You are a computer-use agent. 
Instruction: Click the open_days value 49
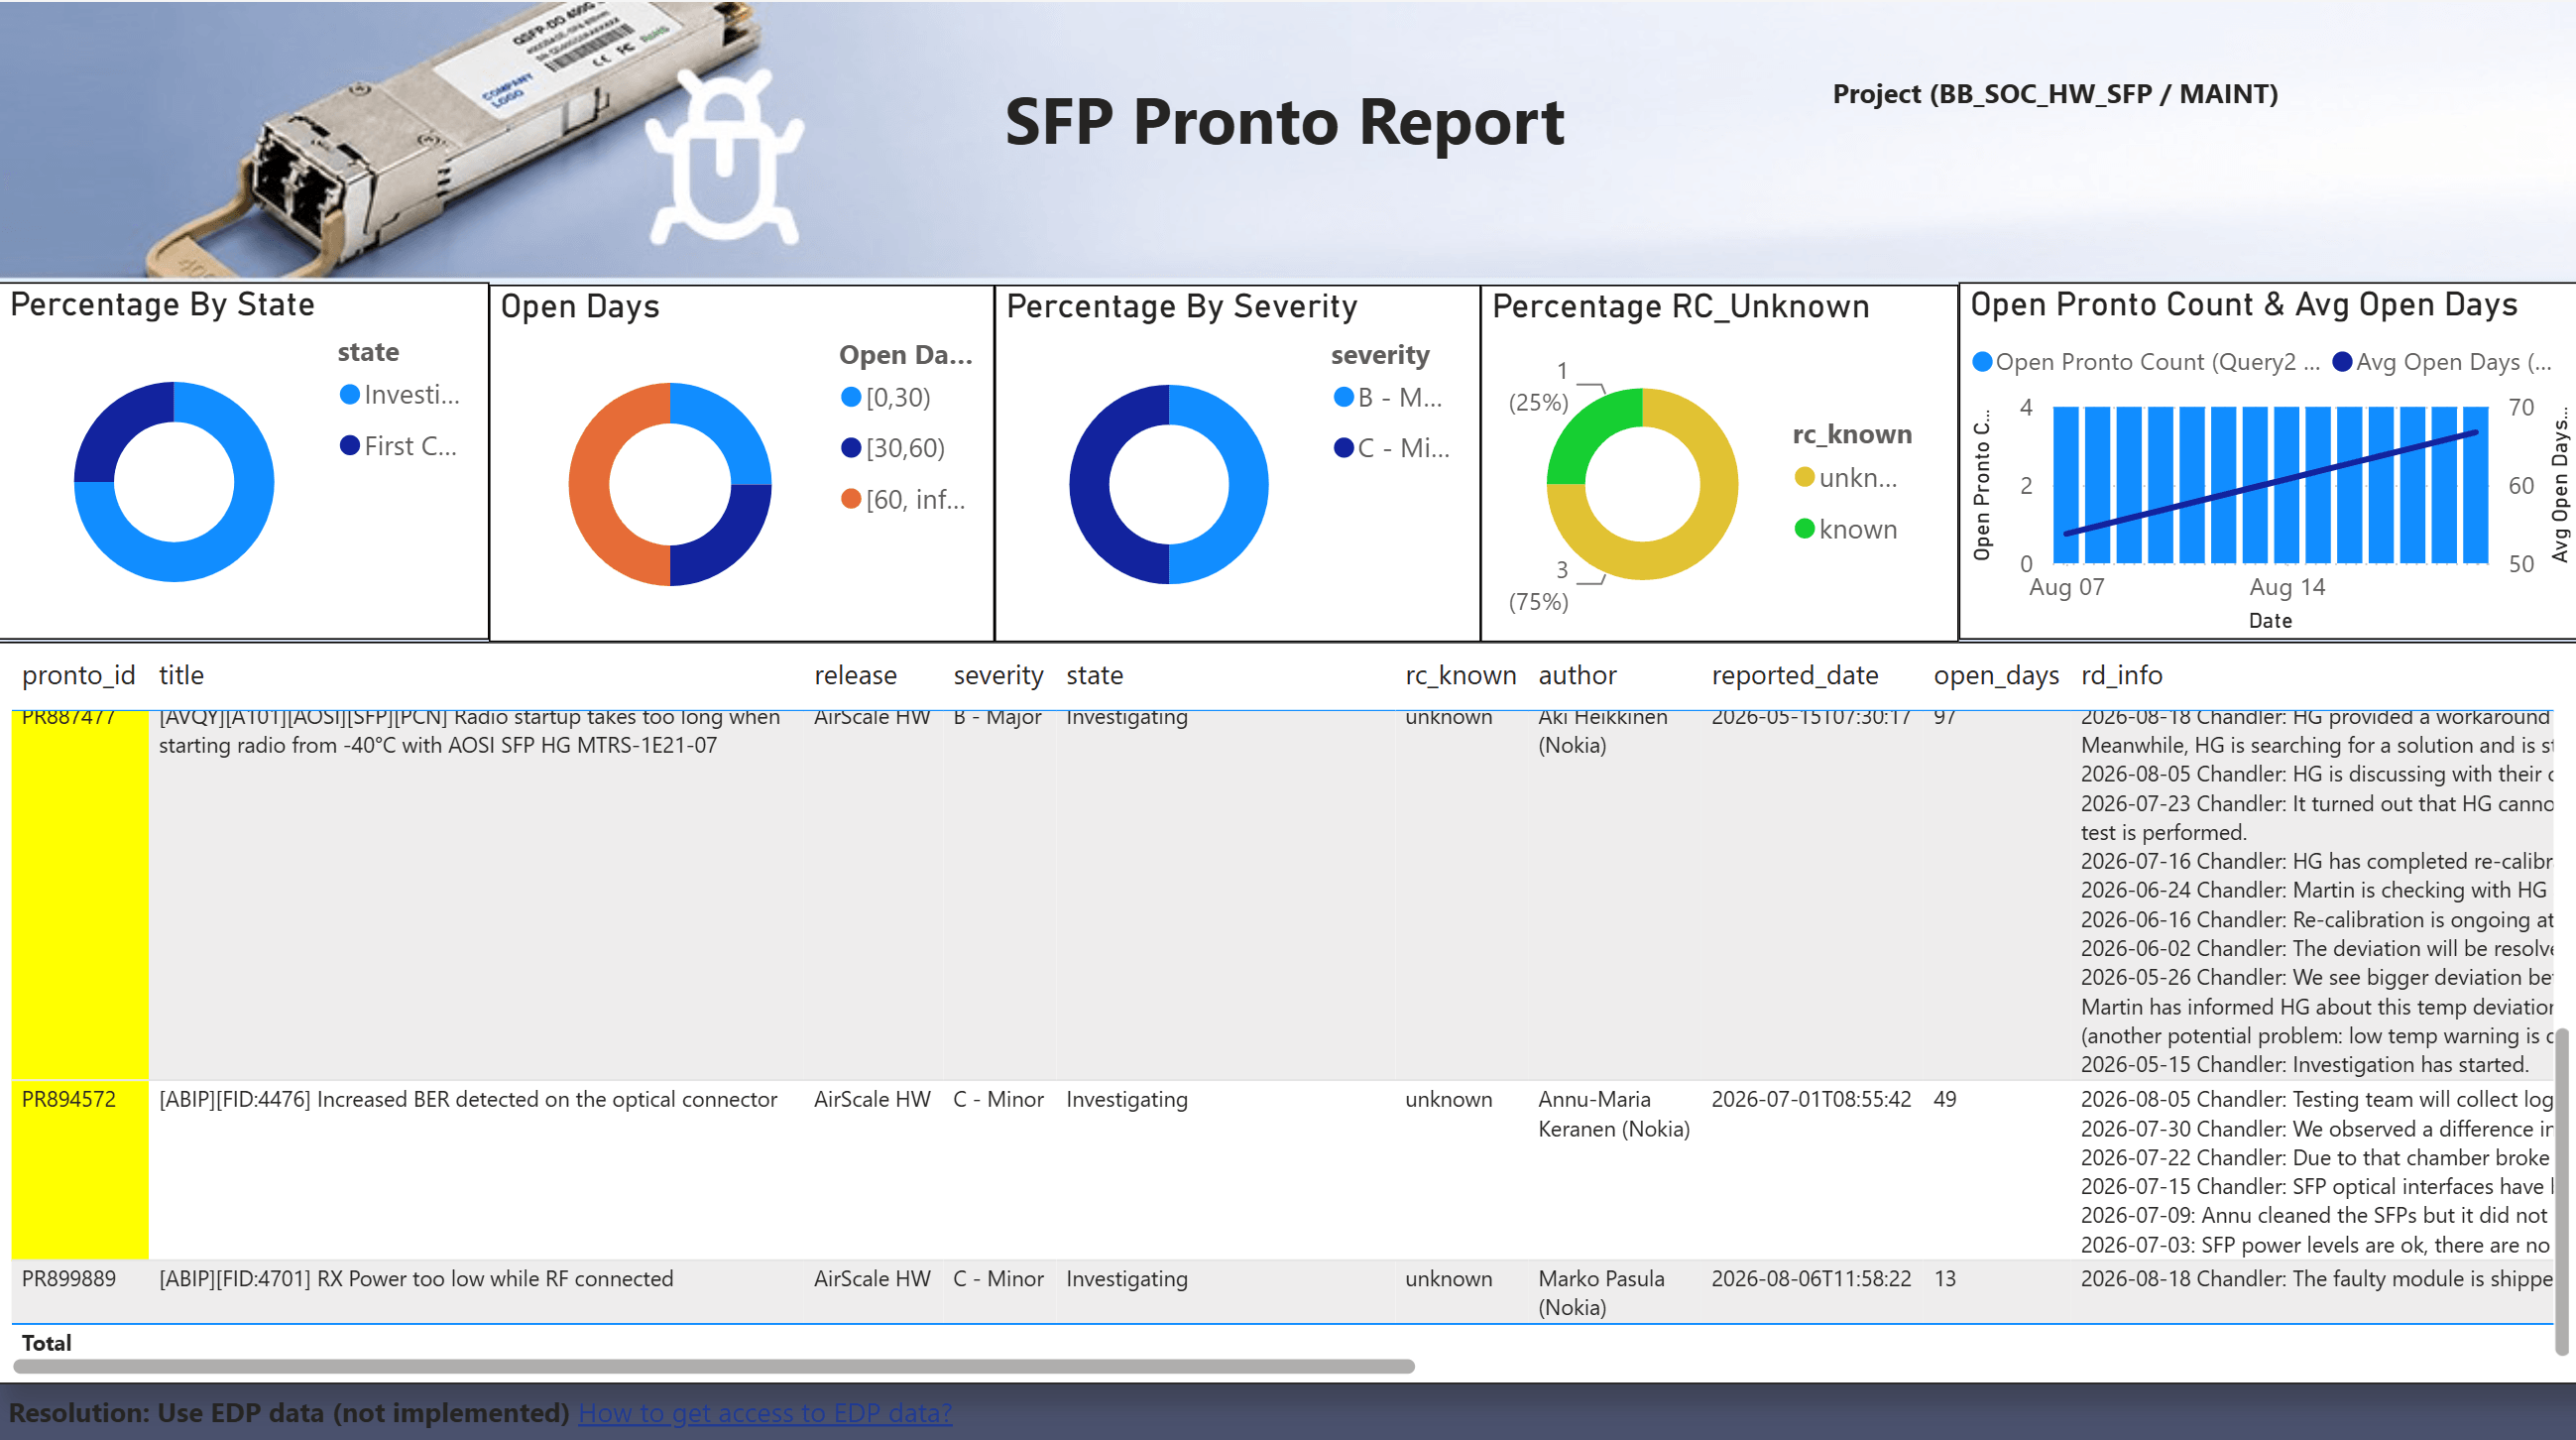point(1945,1099)
